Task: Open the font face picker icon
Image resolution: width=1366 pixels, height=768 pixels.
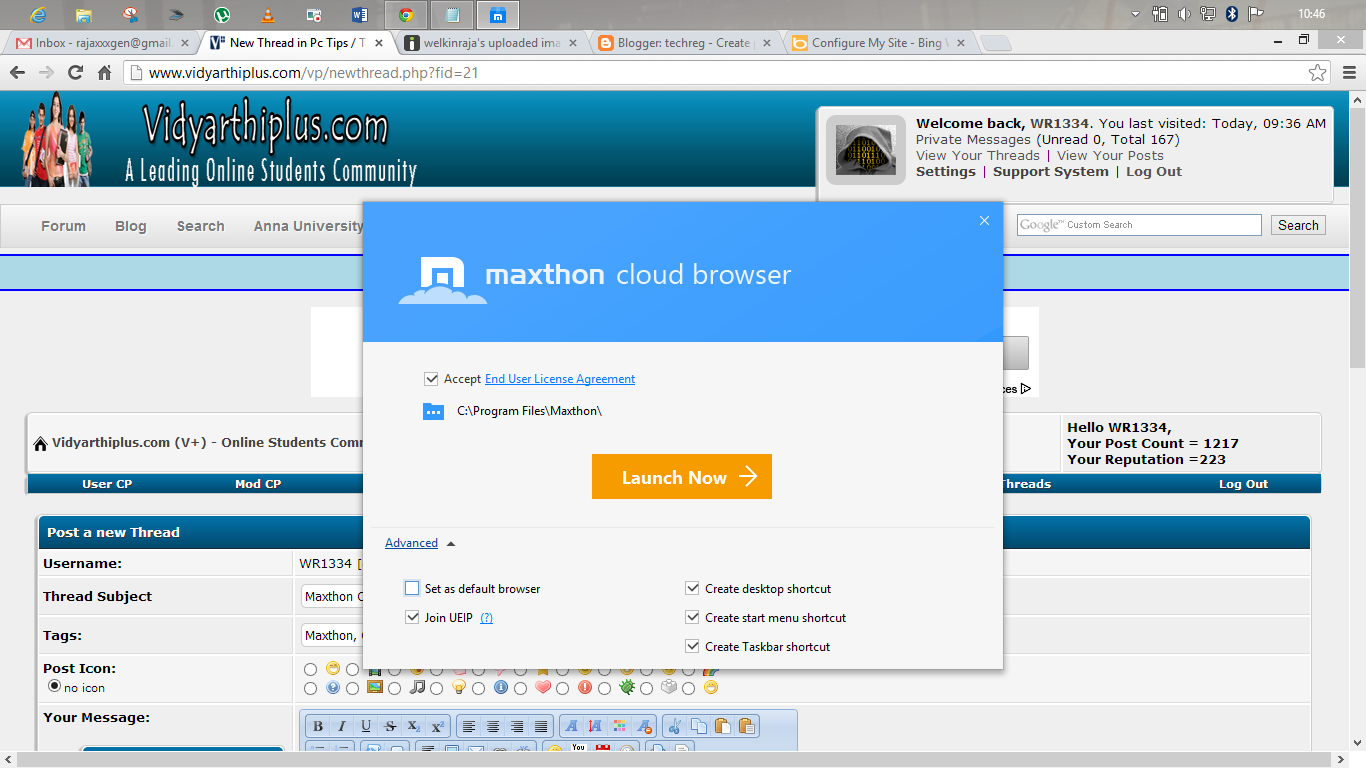Action: [571, 727]
